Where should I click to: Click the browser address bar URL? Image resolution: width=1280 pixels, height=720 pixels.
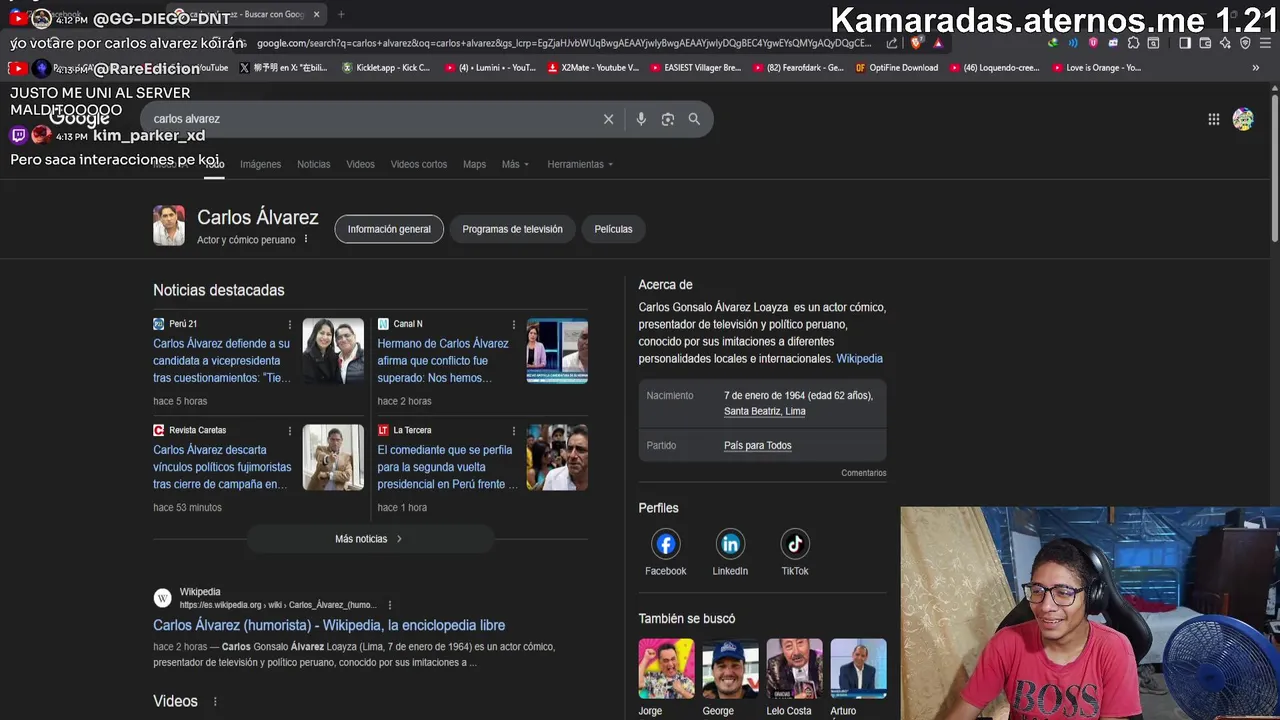[564, 43]
